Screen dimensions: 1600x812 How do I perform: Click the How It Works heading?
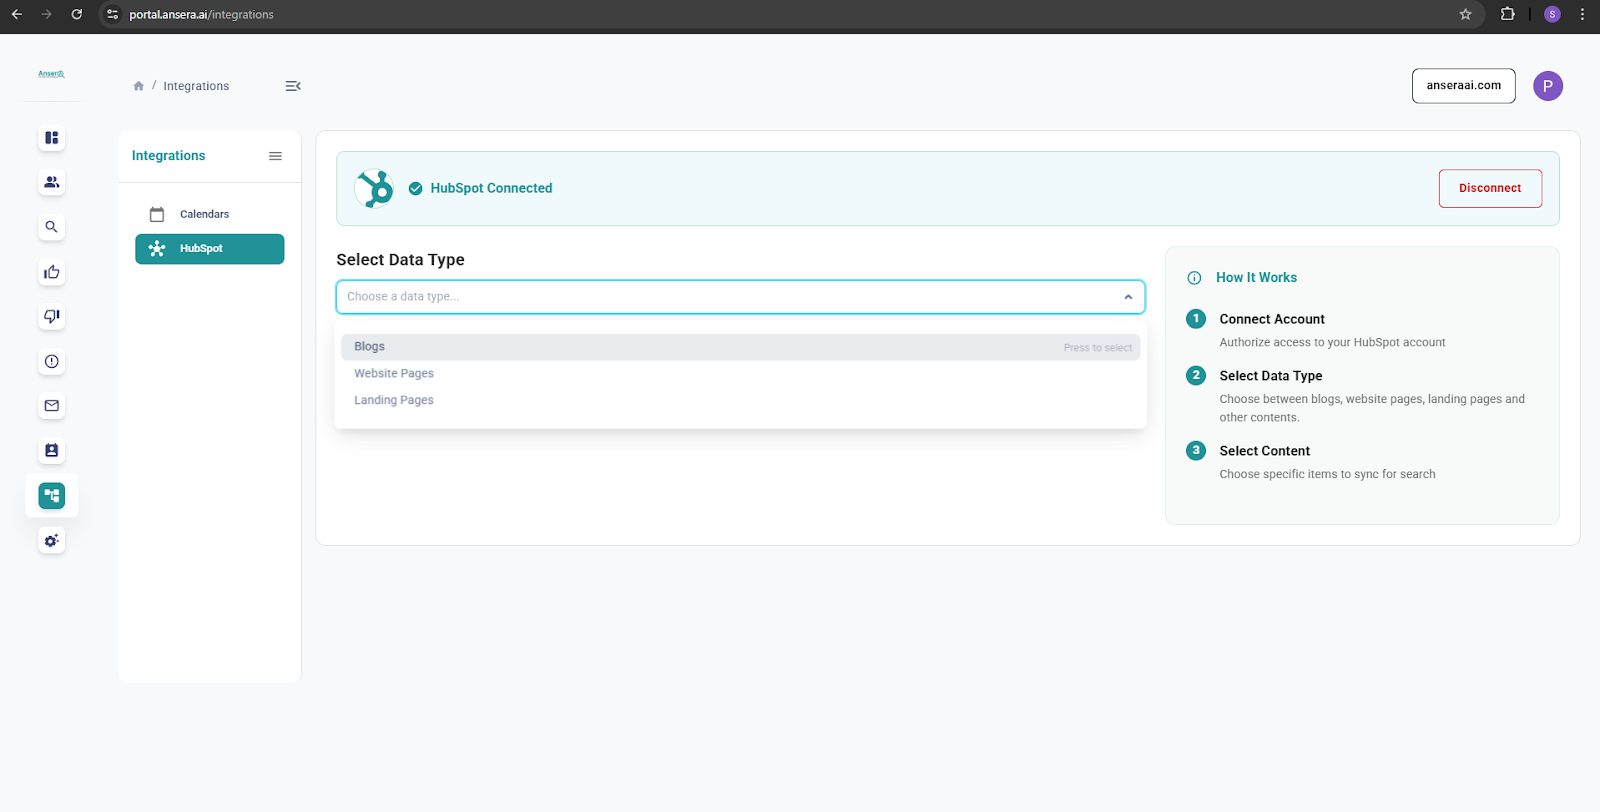(x=1256, y=278)
